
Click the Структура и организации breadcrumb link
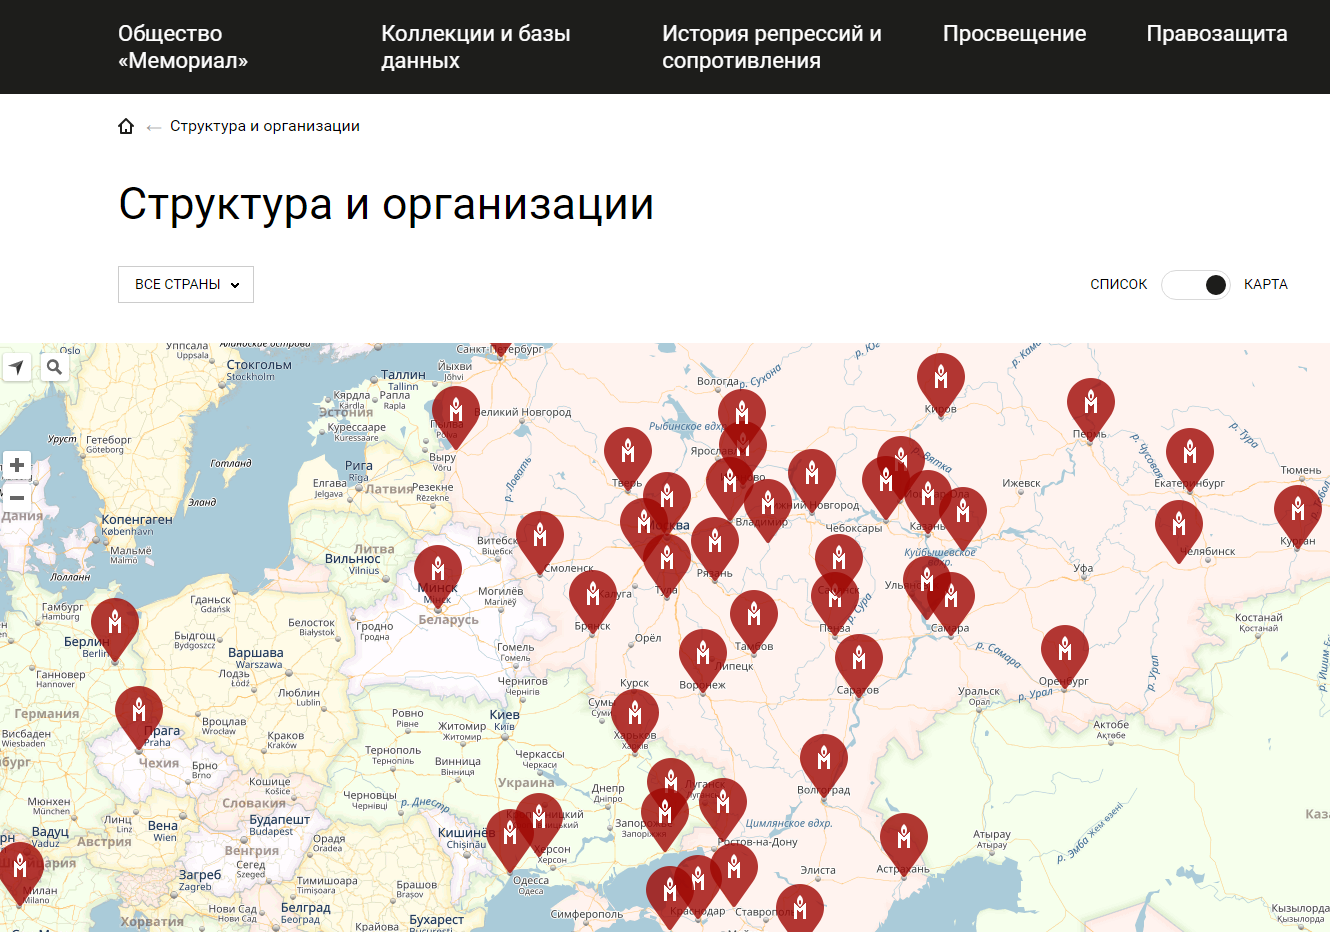point(265,126)
